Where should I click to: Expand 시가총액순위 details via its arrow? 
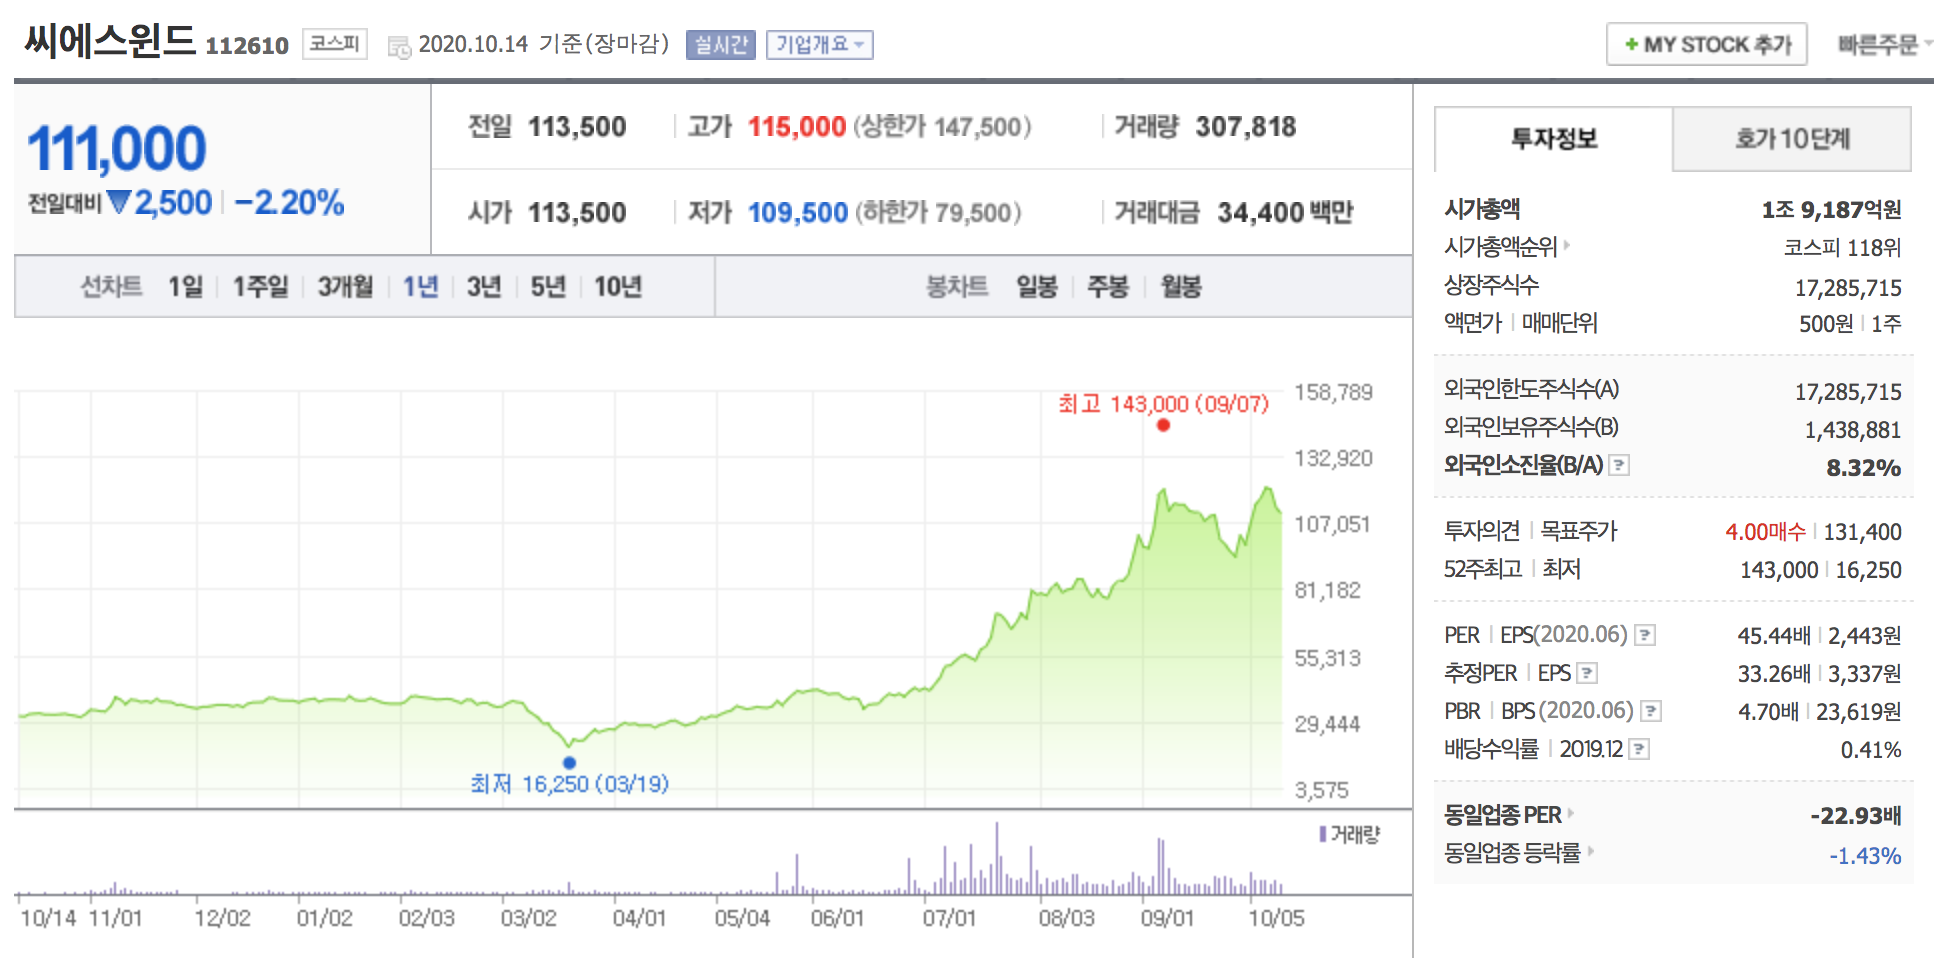pos(1568,248)
